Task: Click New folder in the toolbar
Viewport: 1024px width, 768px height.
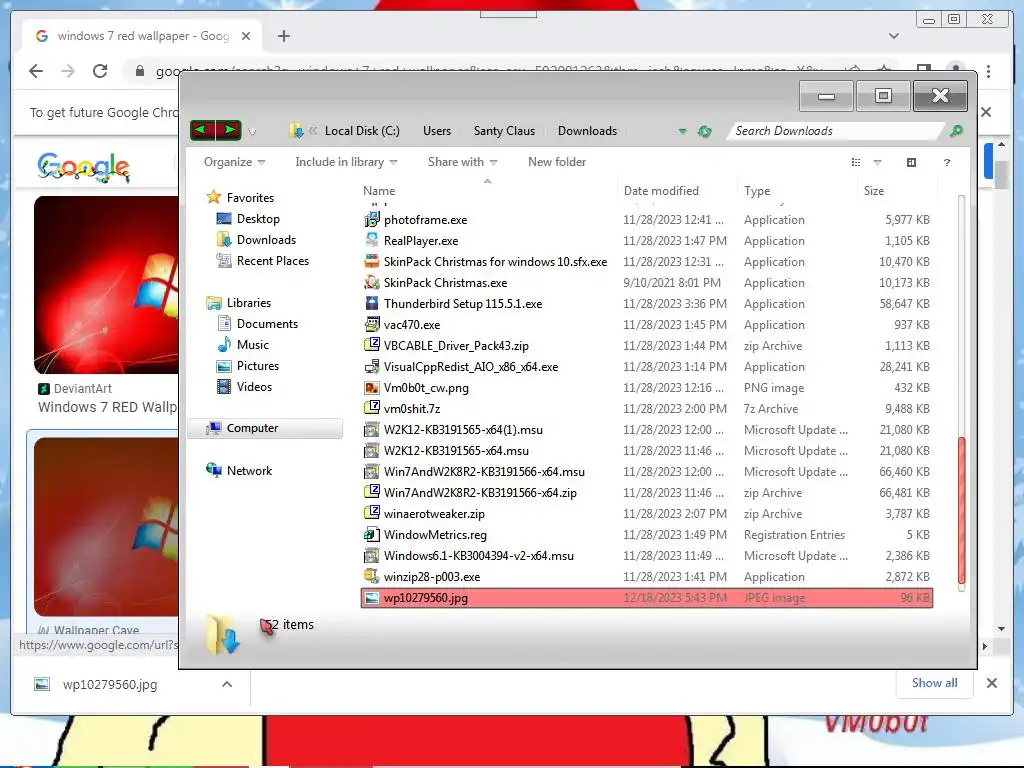Action: pos(556,162)
